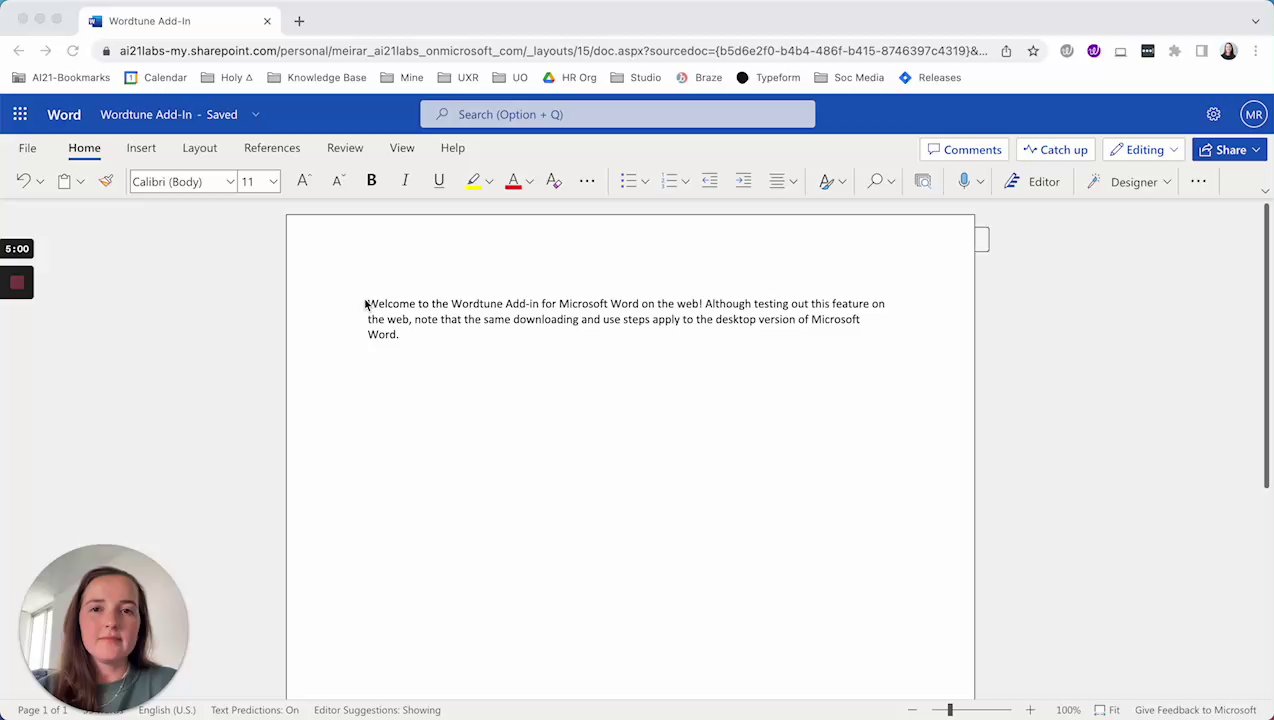Open the Review tab
Screen dimensions: 1274x720
point(345,148)
